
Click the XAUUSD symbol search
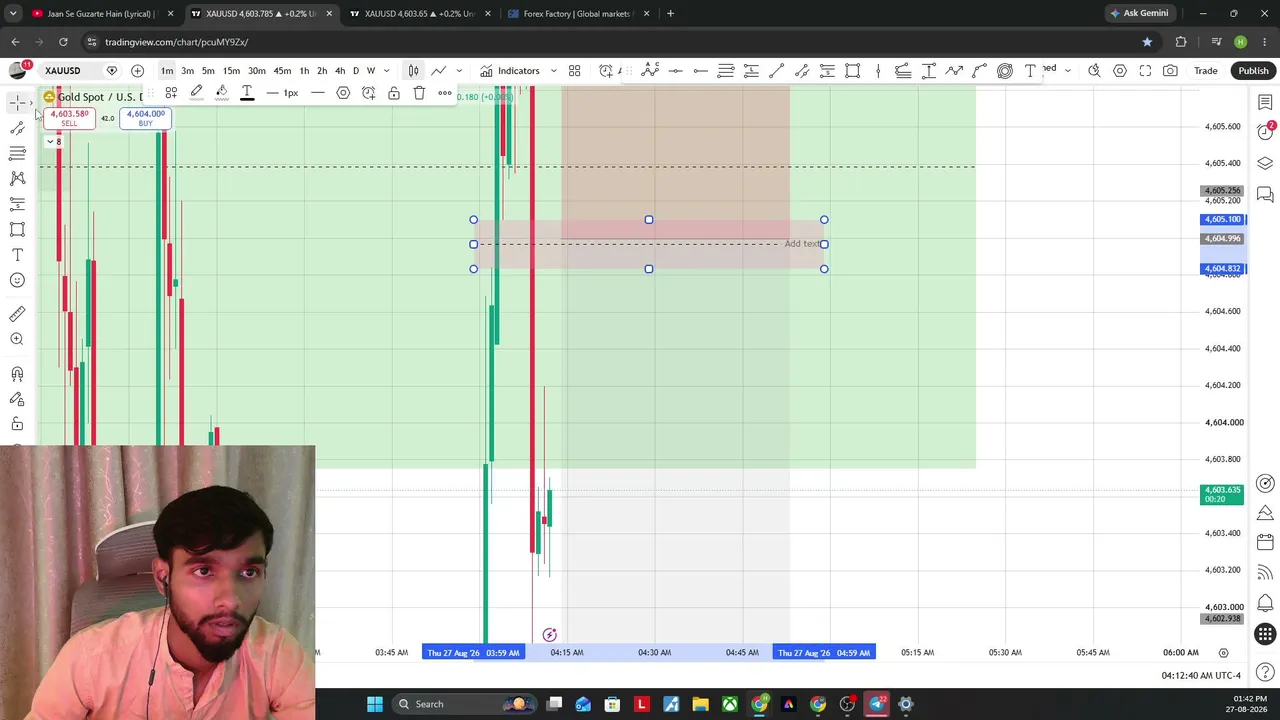pos(63,71)
